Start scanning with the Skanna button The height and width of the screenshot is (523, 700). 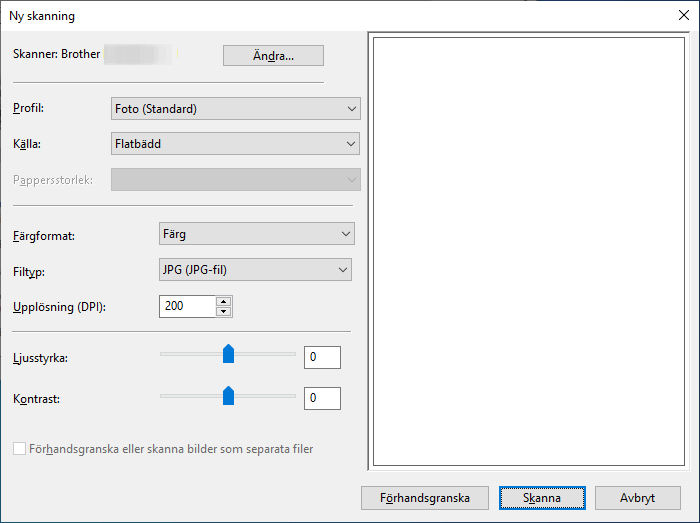click(x=528, y=497)
